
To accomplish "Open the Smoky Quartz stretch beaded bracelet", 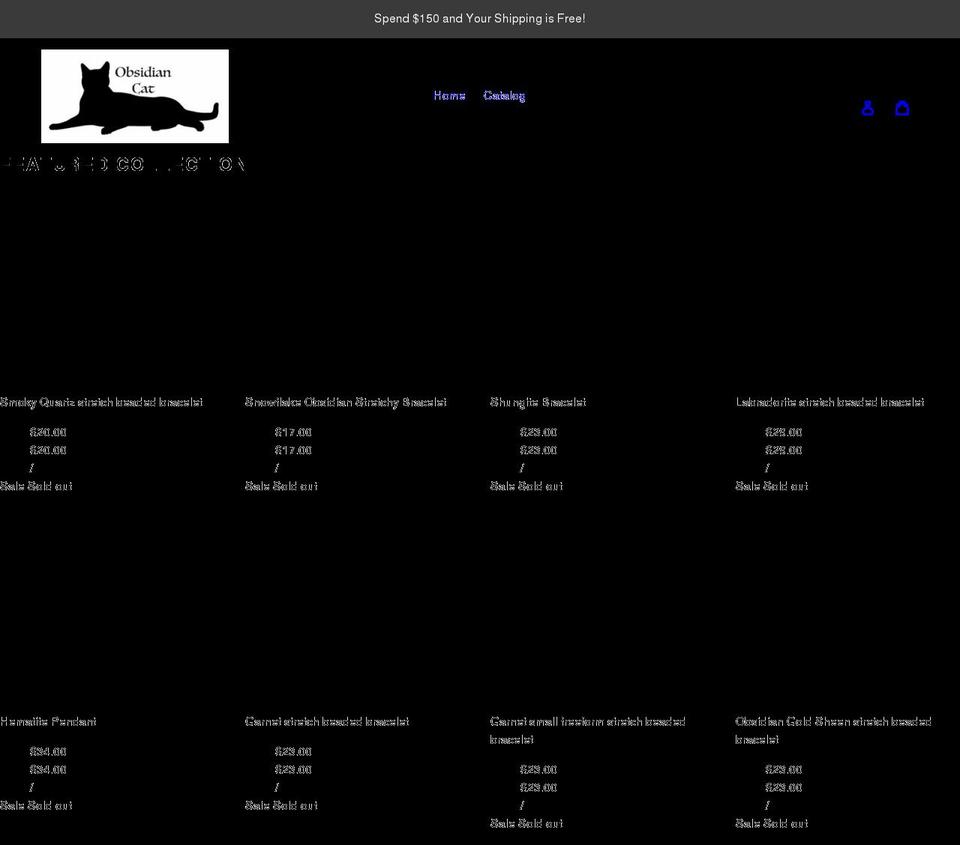I will point(101,402).
